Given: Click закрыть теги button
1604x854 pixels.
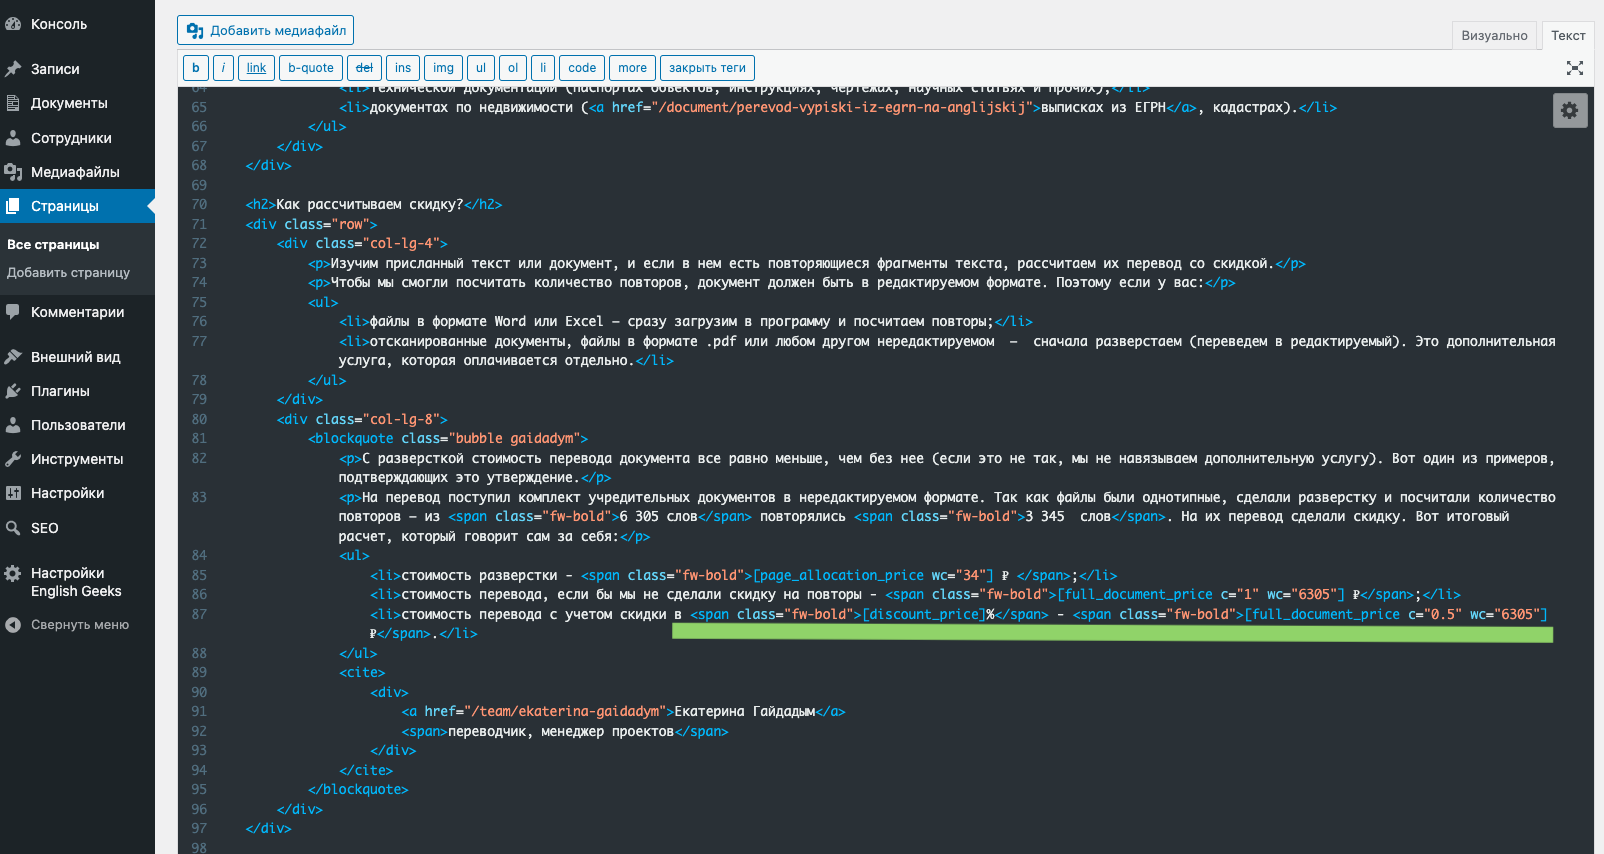Looking at the screenshot, I should (707, 68).
